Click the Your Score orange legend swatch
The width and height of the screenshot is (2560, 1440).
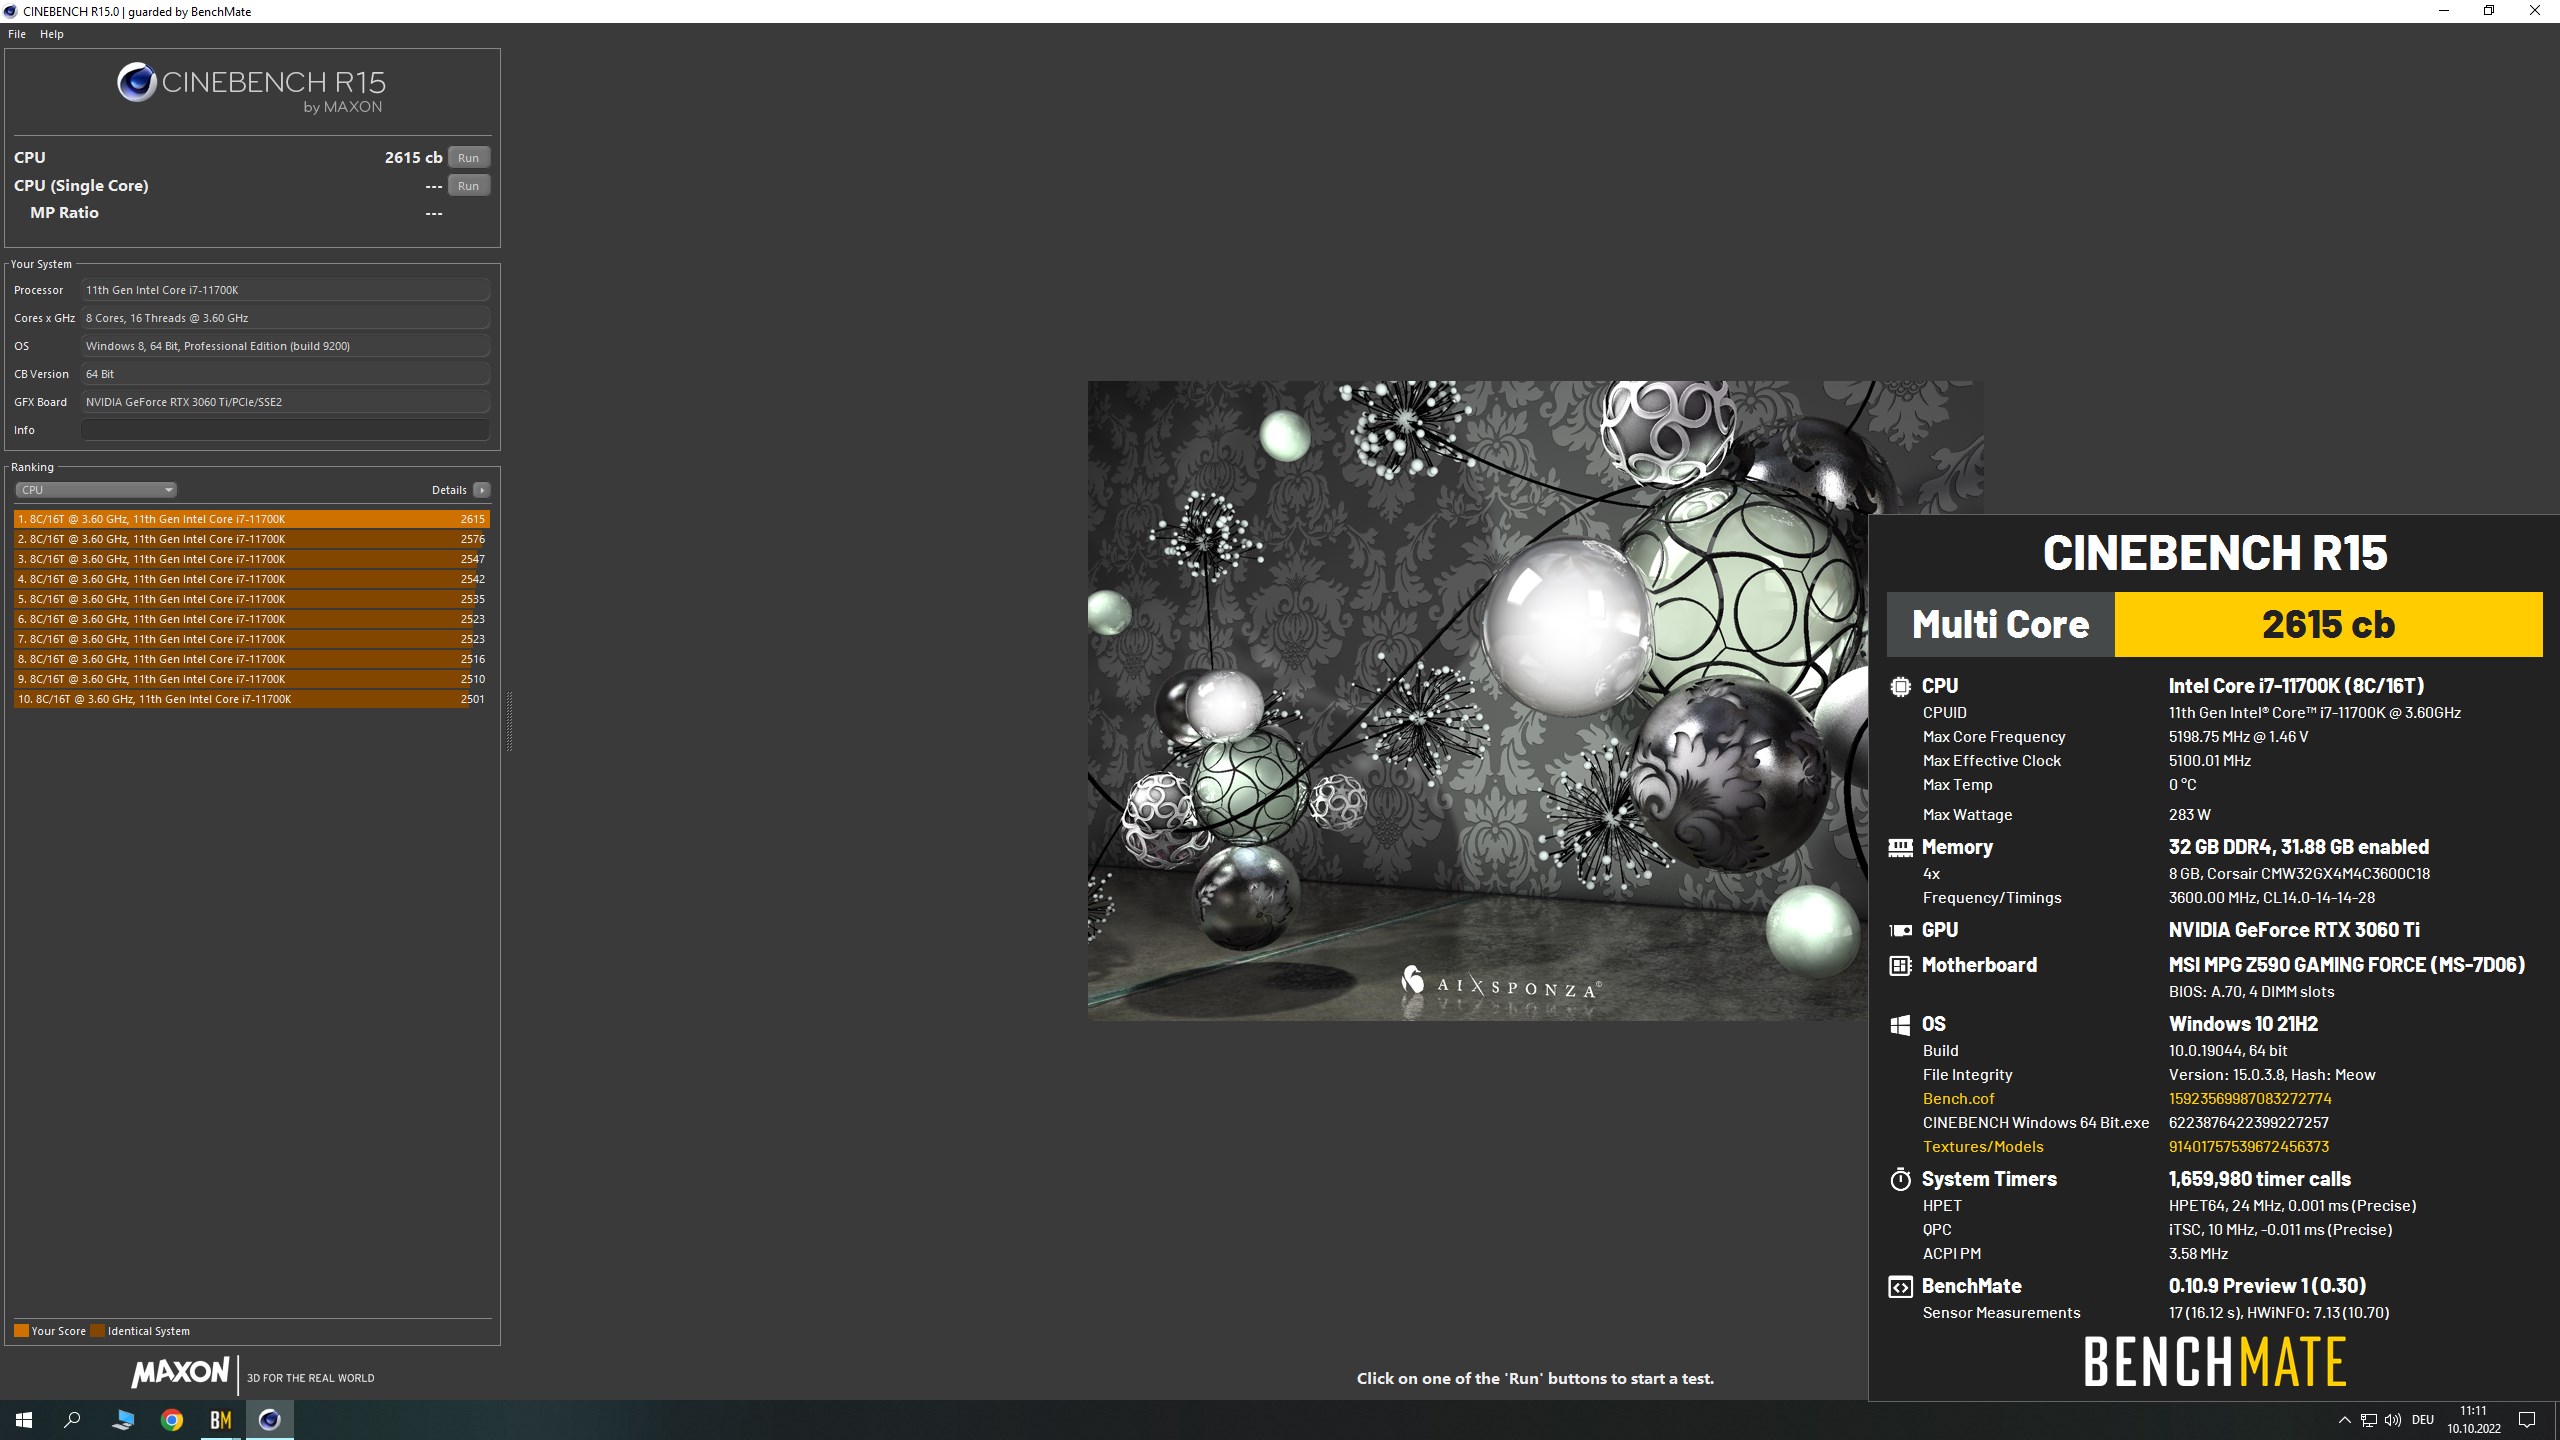coord(21,1331)
